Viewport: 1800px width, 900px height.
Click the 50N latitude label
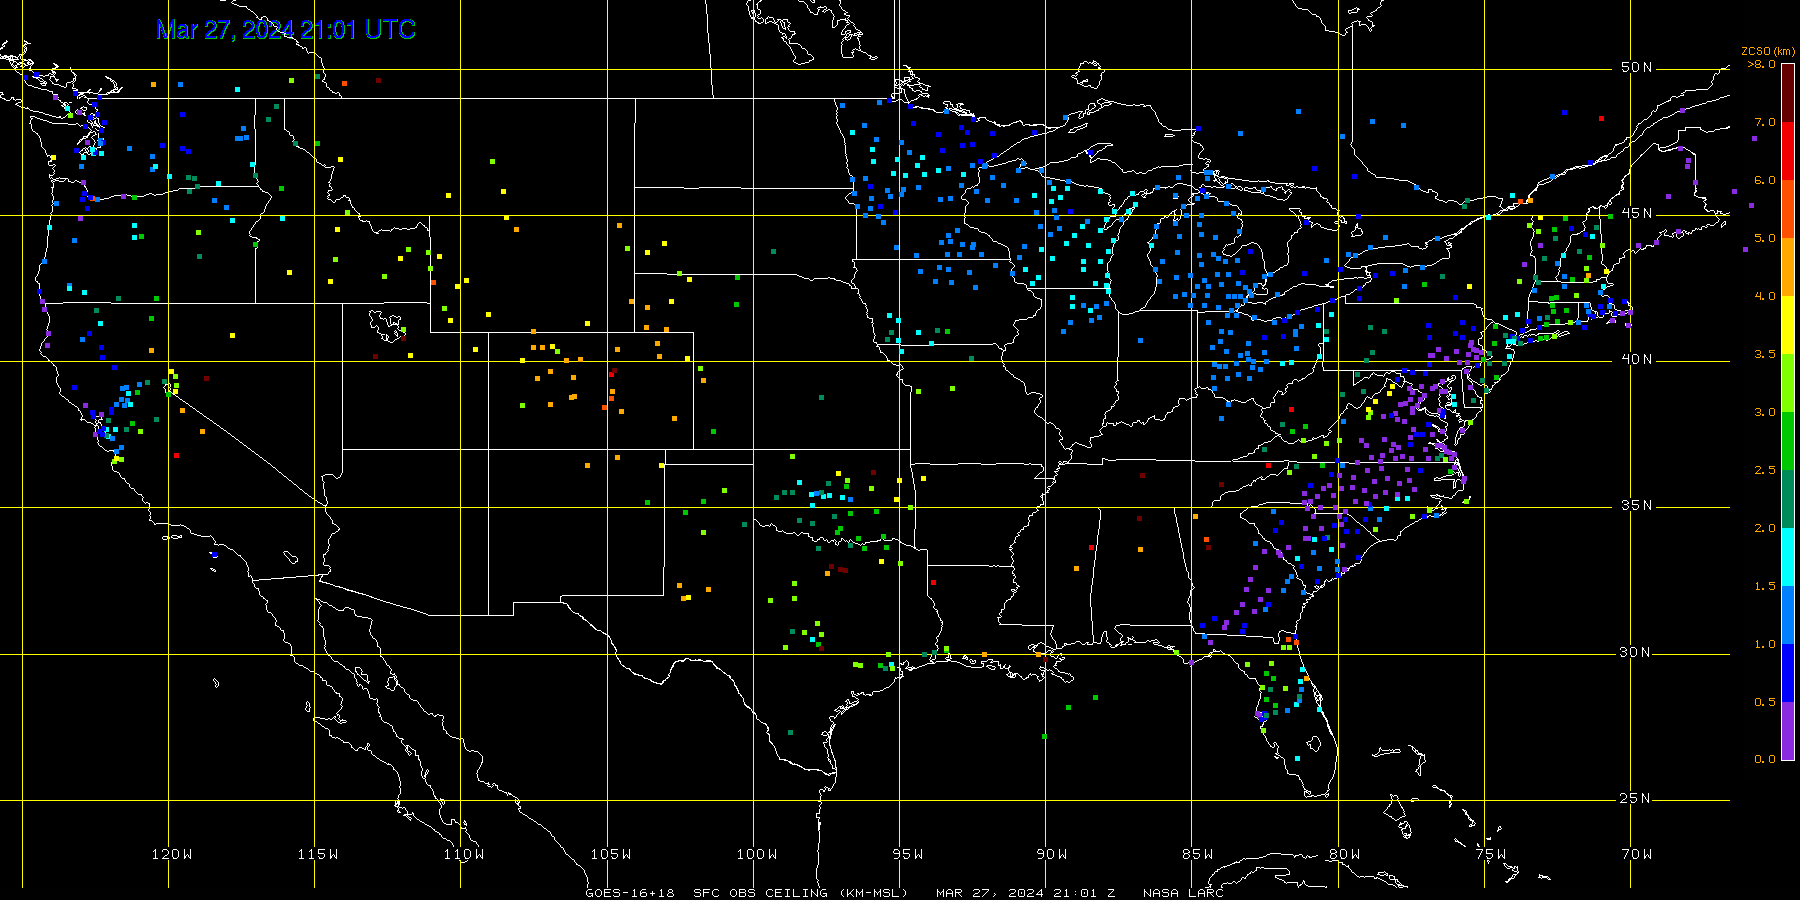click(x=1637, y=67)
